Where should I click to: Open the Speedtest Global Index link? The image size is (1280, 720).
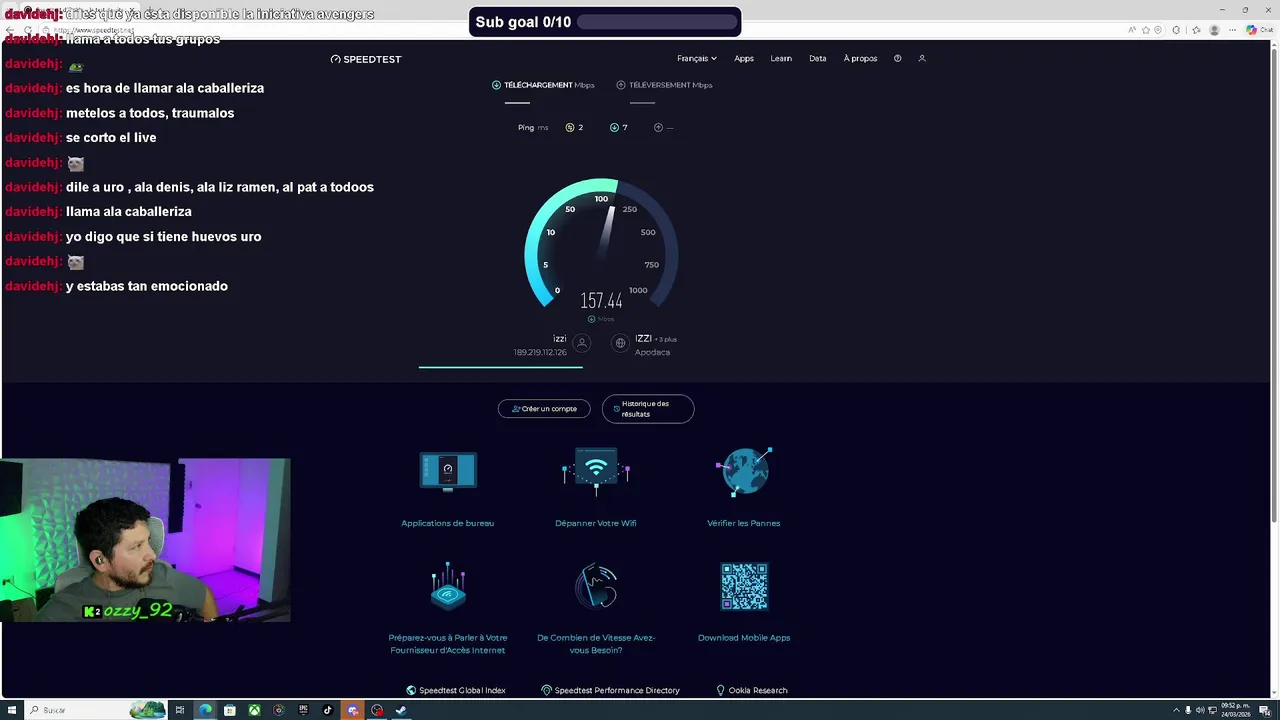456,690
